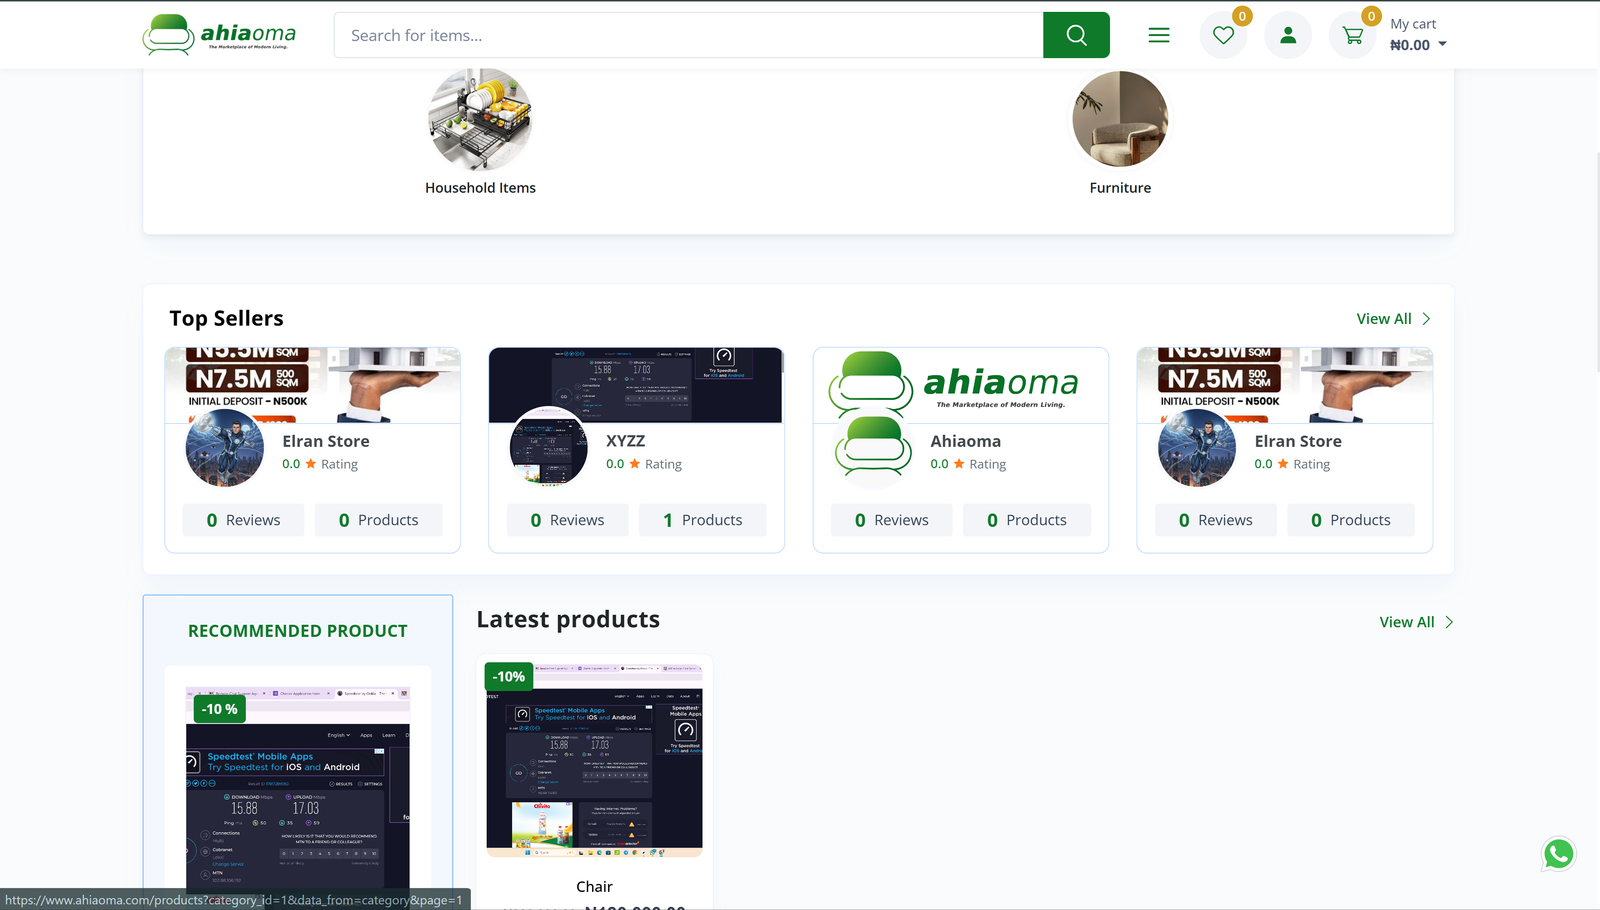Screen dimensions: 1600x910
Task: Click the Ahiaoma 0 Products button
Action: [x=1027, y=520]
